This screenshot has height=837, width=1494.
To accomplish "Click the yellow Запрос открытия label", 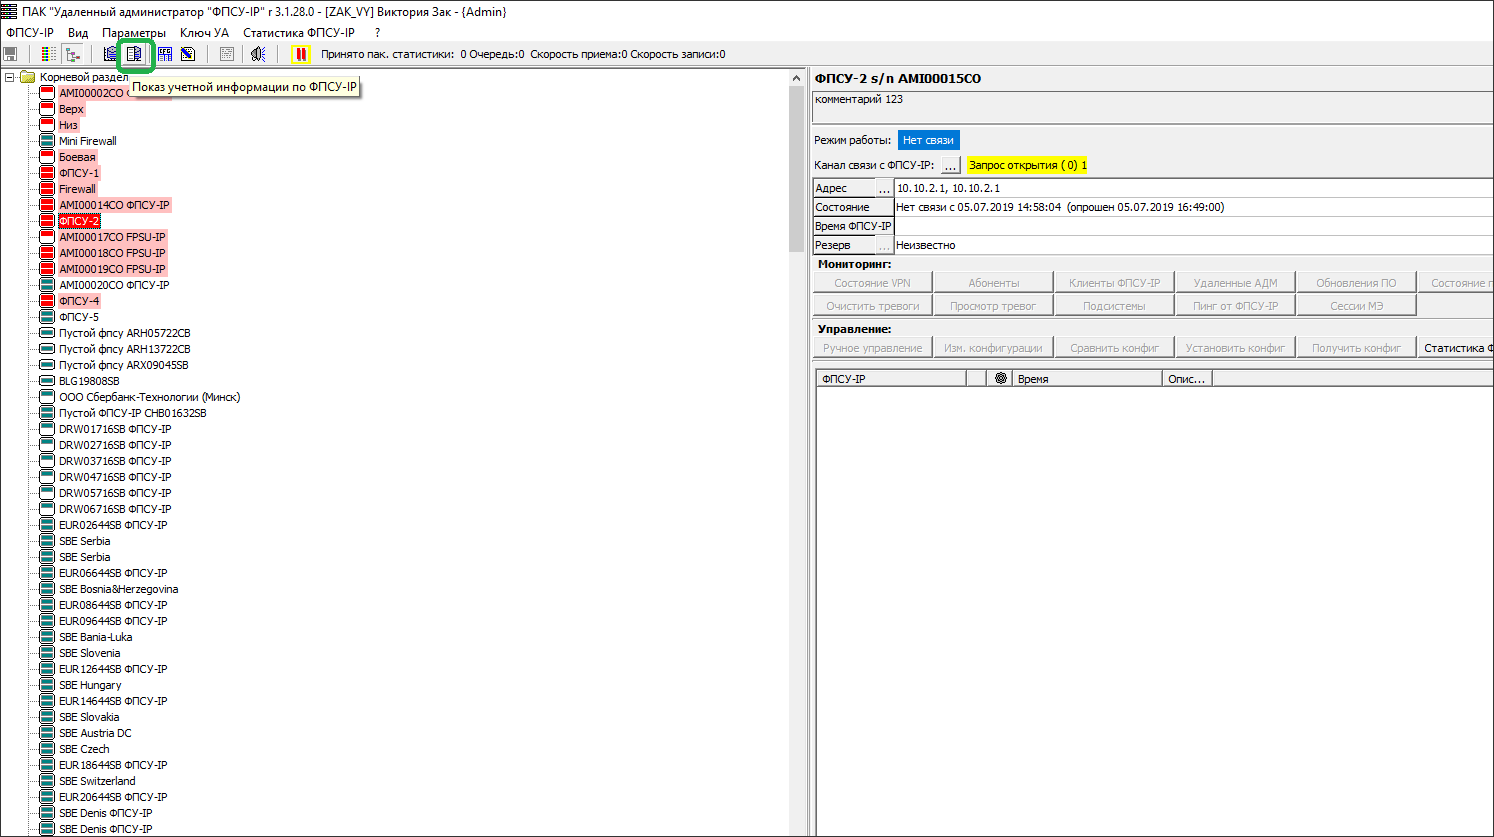I will coord(1027,165).
